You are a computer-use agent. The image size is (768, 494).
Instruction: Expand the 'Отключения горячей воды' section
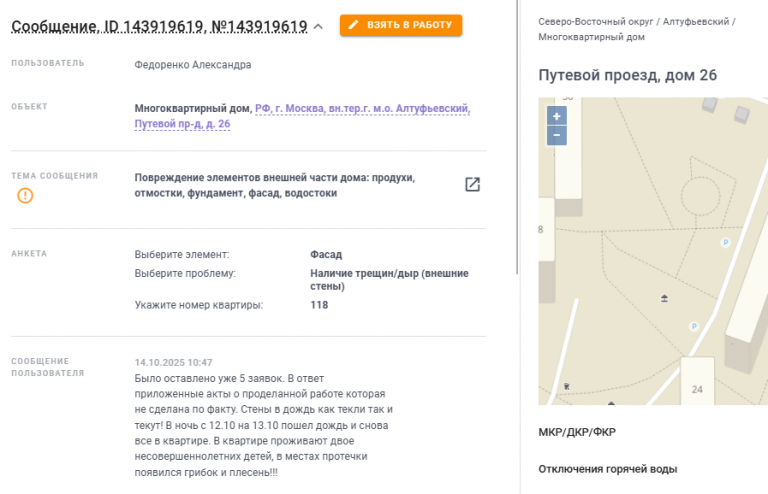(x=607, y=469)
